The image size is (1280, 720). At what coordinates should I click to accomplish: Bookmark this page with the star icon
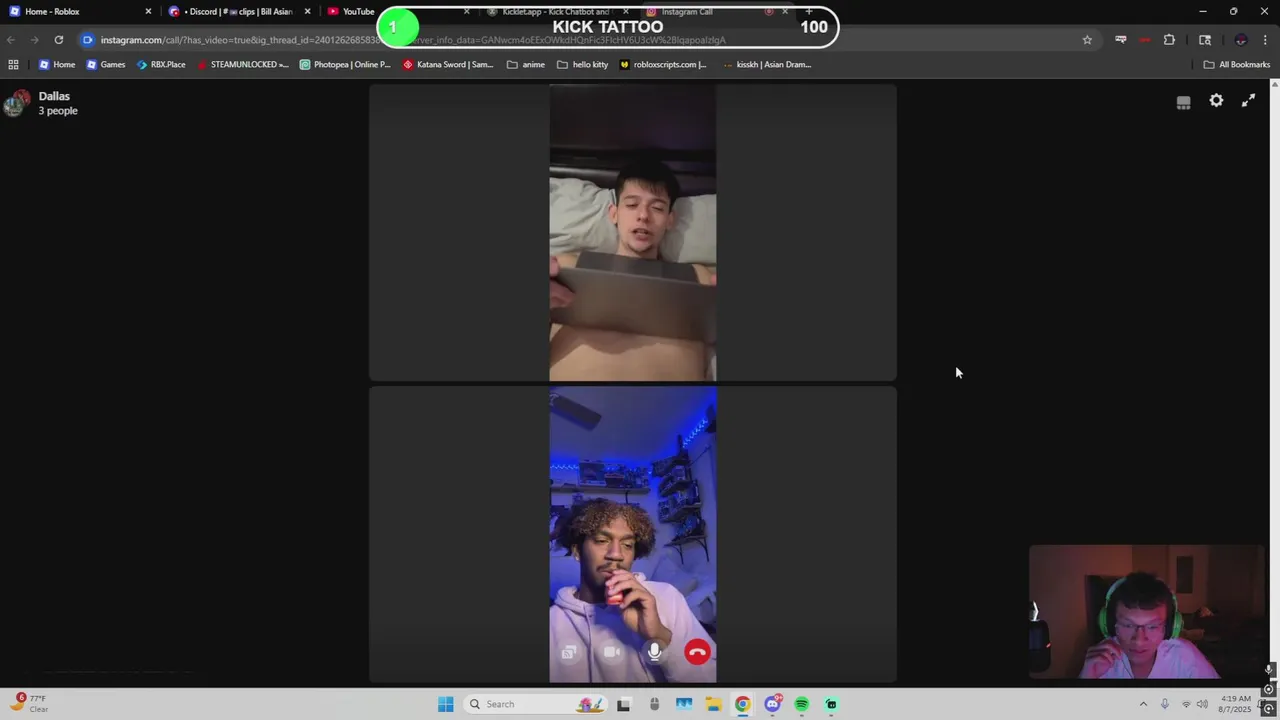pos(1087,40)
